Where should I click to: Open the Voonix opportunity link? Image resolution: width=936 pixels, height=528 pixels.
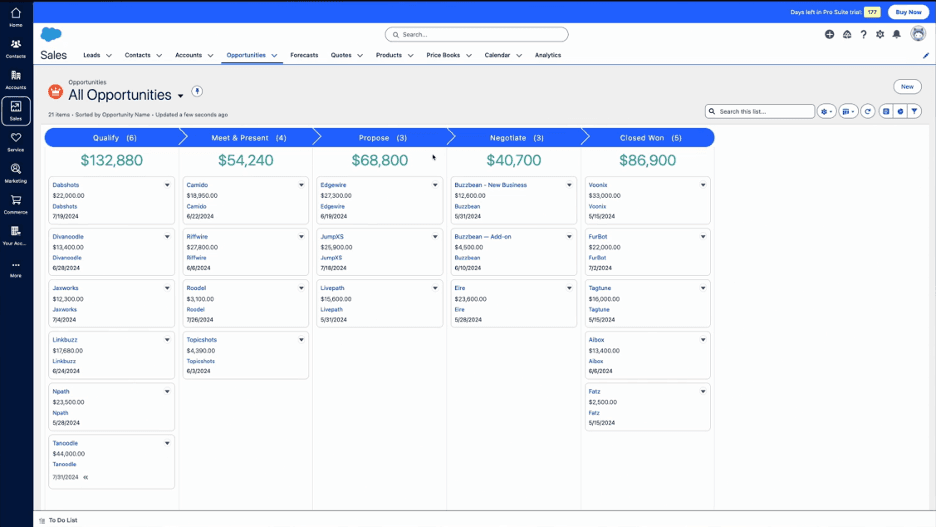click(598, 185)
